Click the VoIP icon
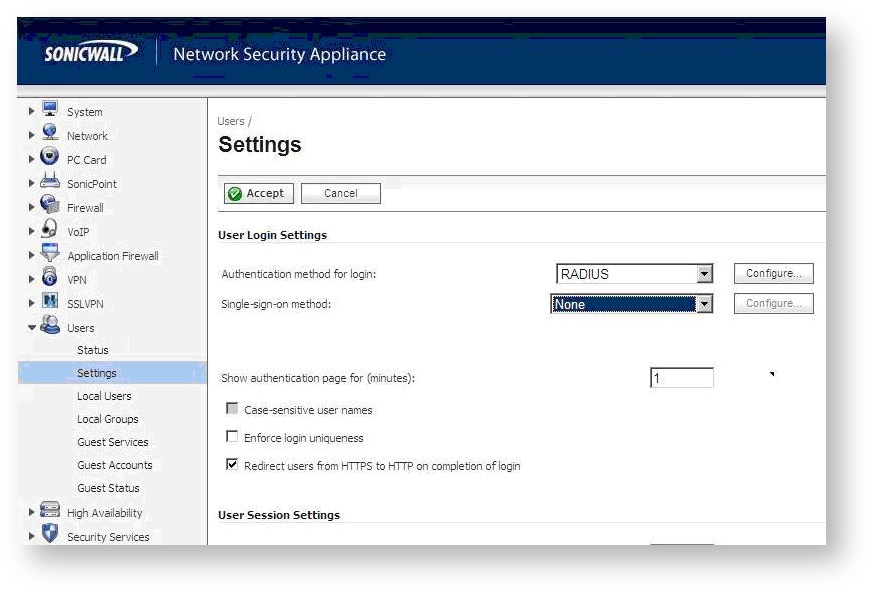The image size is (874, 593). coord(50,230)
